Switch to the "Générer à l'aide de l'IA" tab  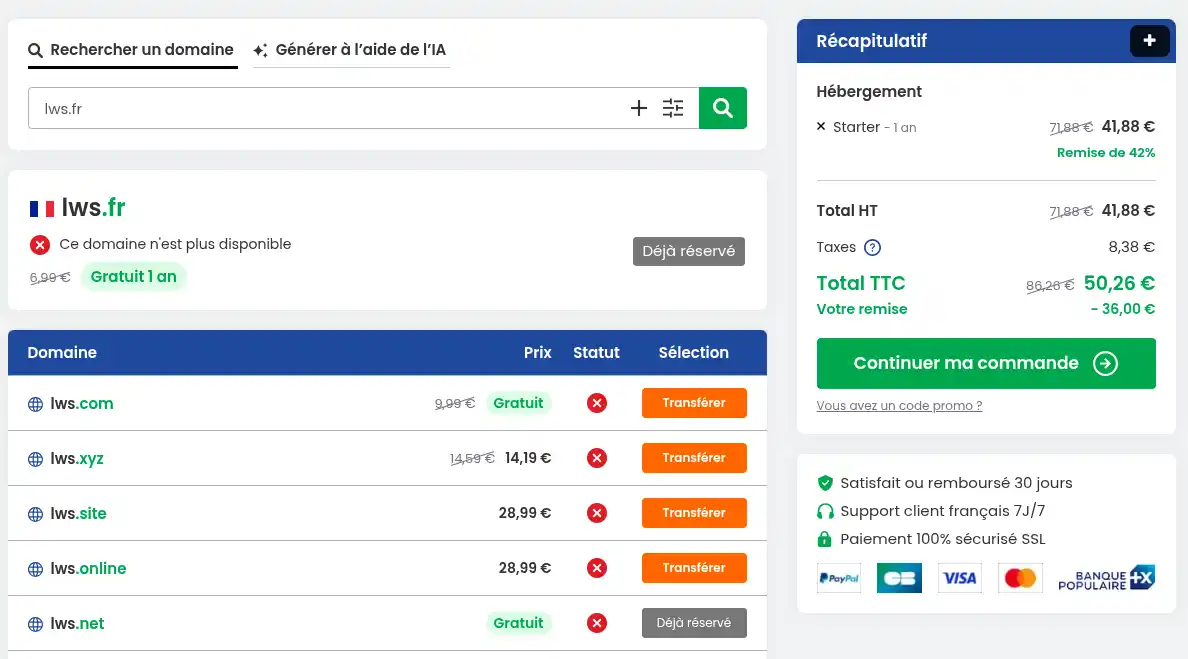(350, 49)
